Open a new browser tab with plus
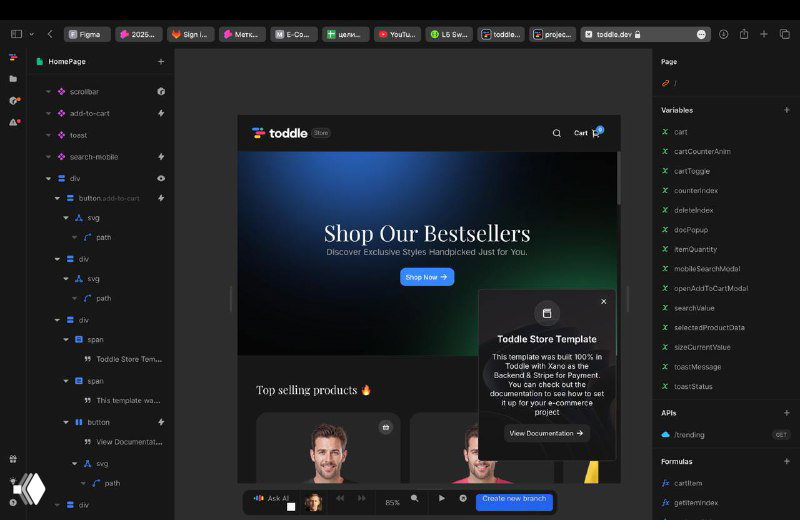This screenshot has width=800, height=520. coord(764,34)
